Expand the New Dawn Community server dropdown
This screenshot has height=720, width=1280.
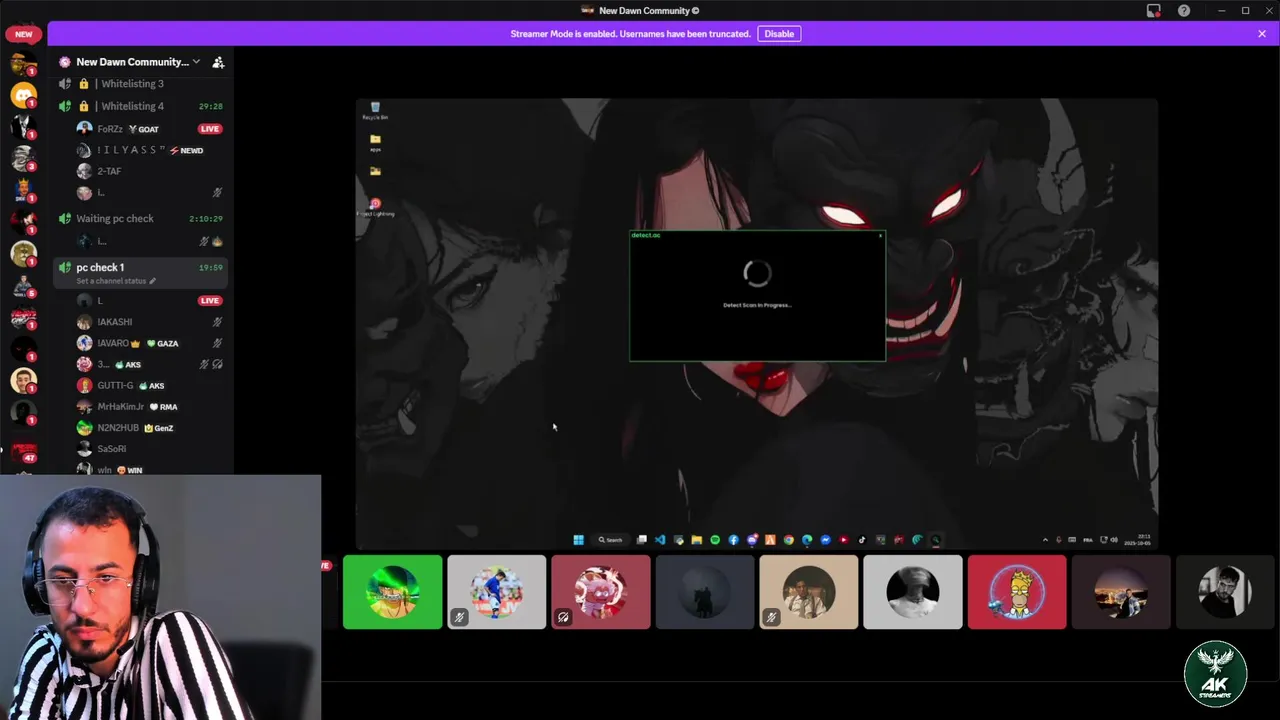(x=196, y=62)
